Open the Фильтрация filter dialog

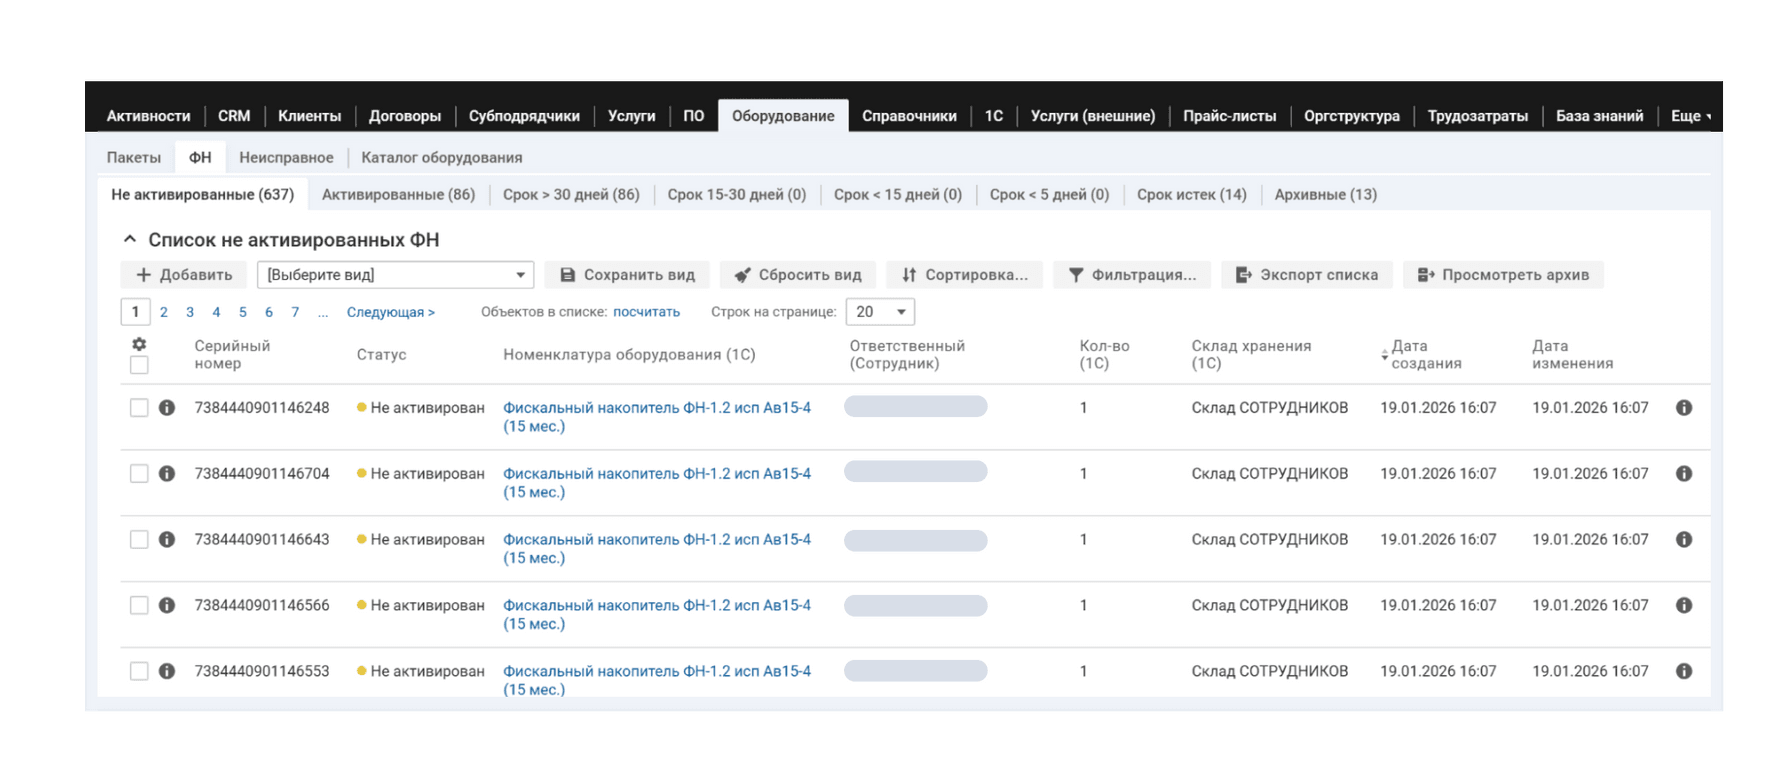(1131, 275)
